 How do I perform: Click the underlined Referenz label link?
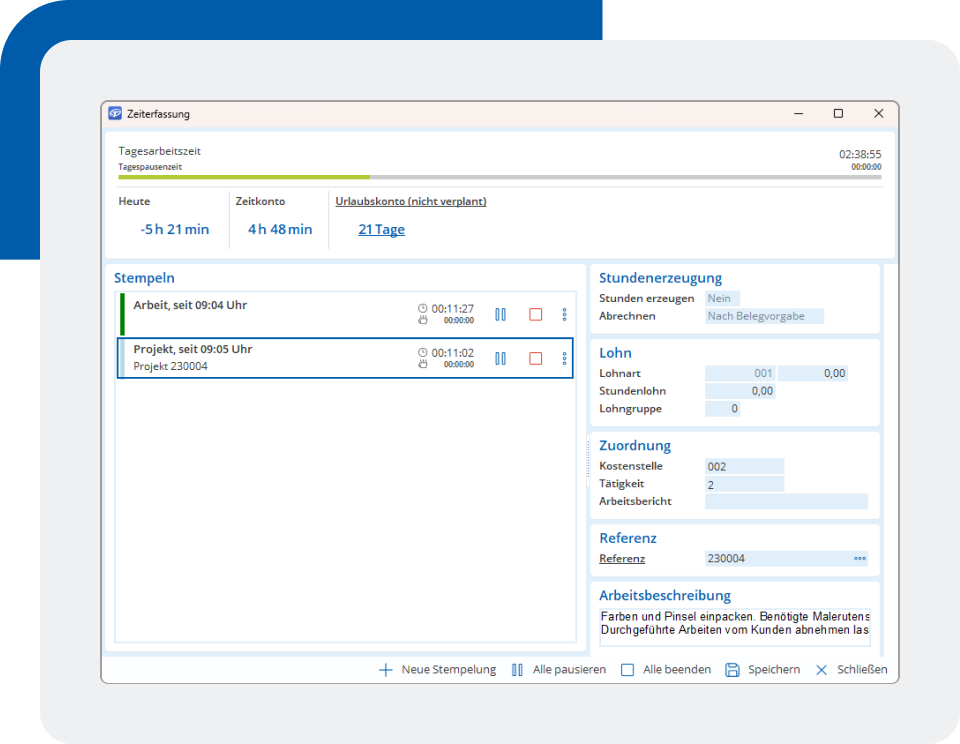tap(622, 559)
